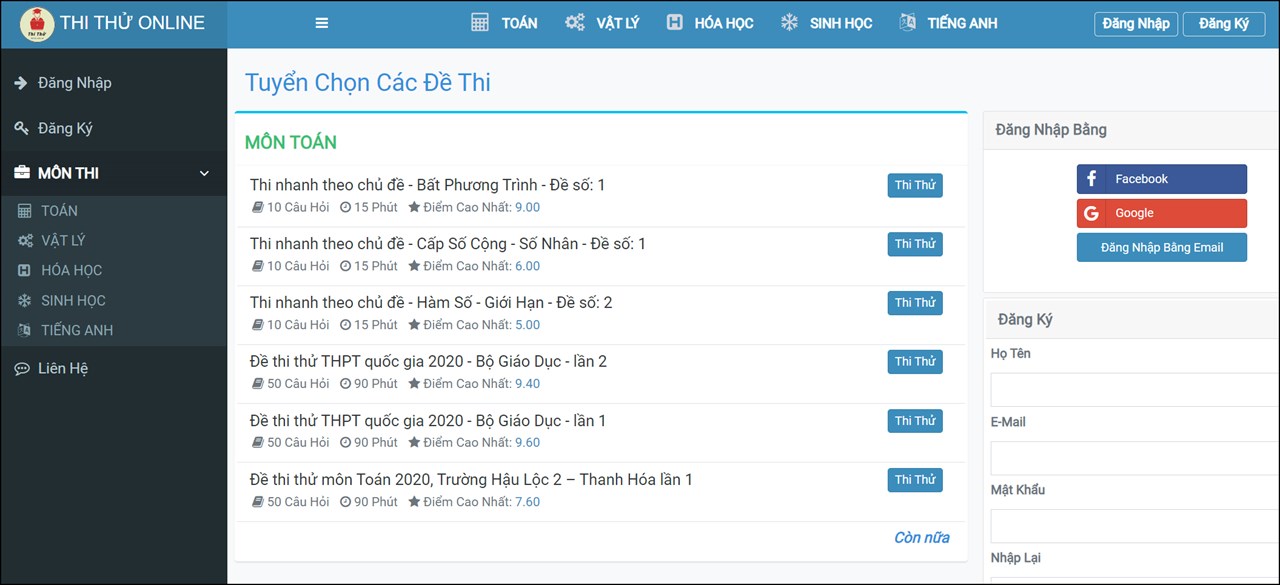The height and width of the screenshot is (585, 1280).
Task: Open Đăng Ký in the left sidebar
Action: pyautogui.click(x=65, y=128)
